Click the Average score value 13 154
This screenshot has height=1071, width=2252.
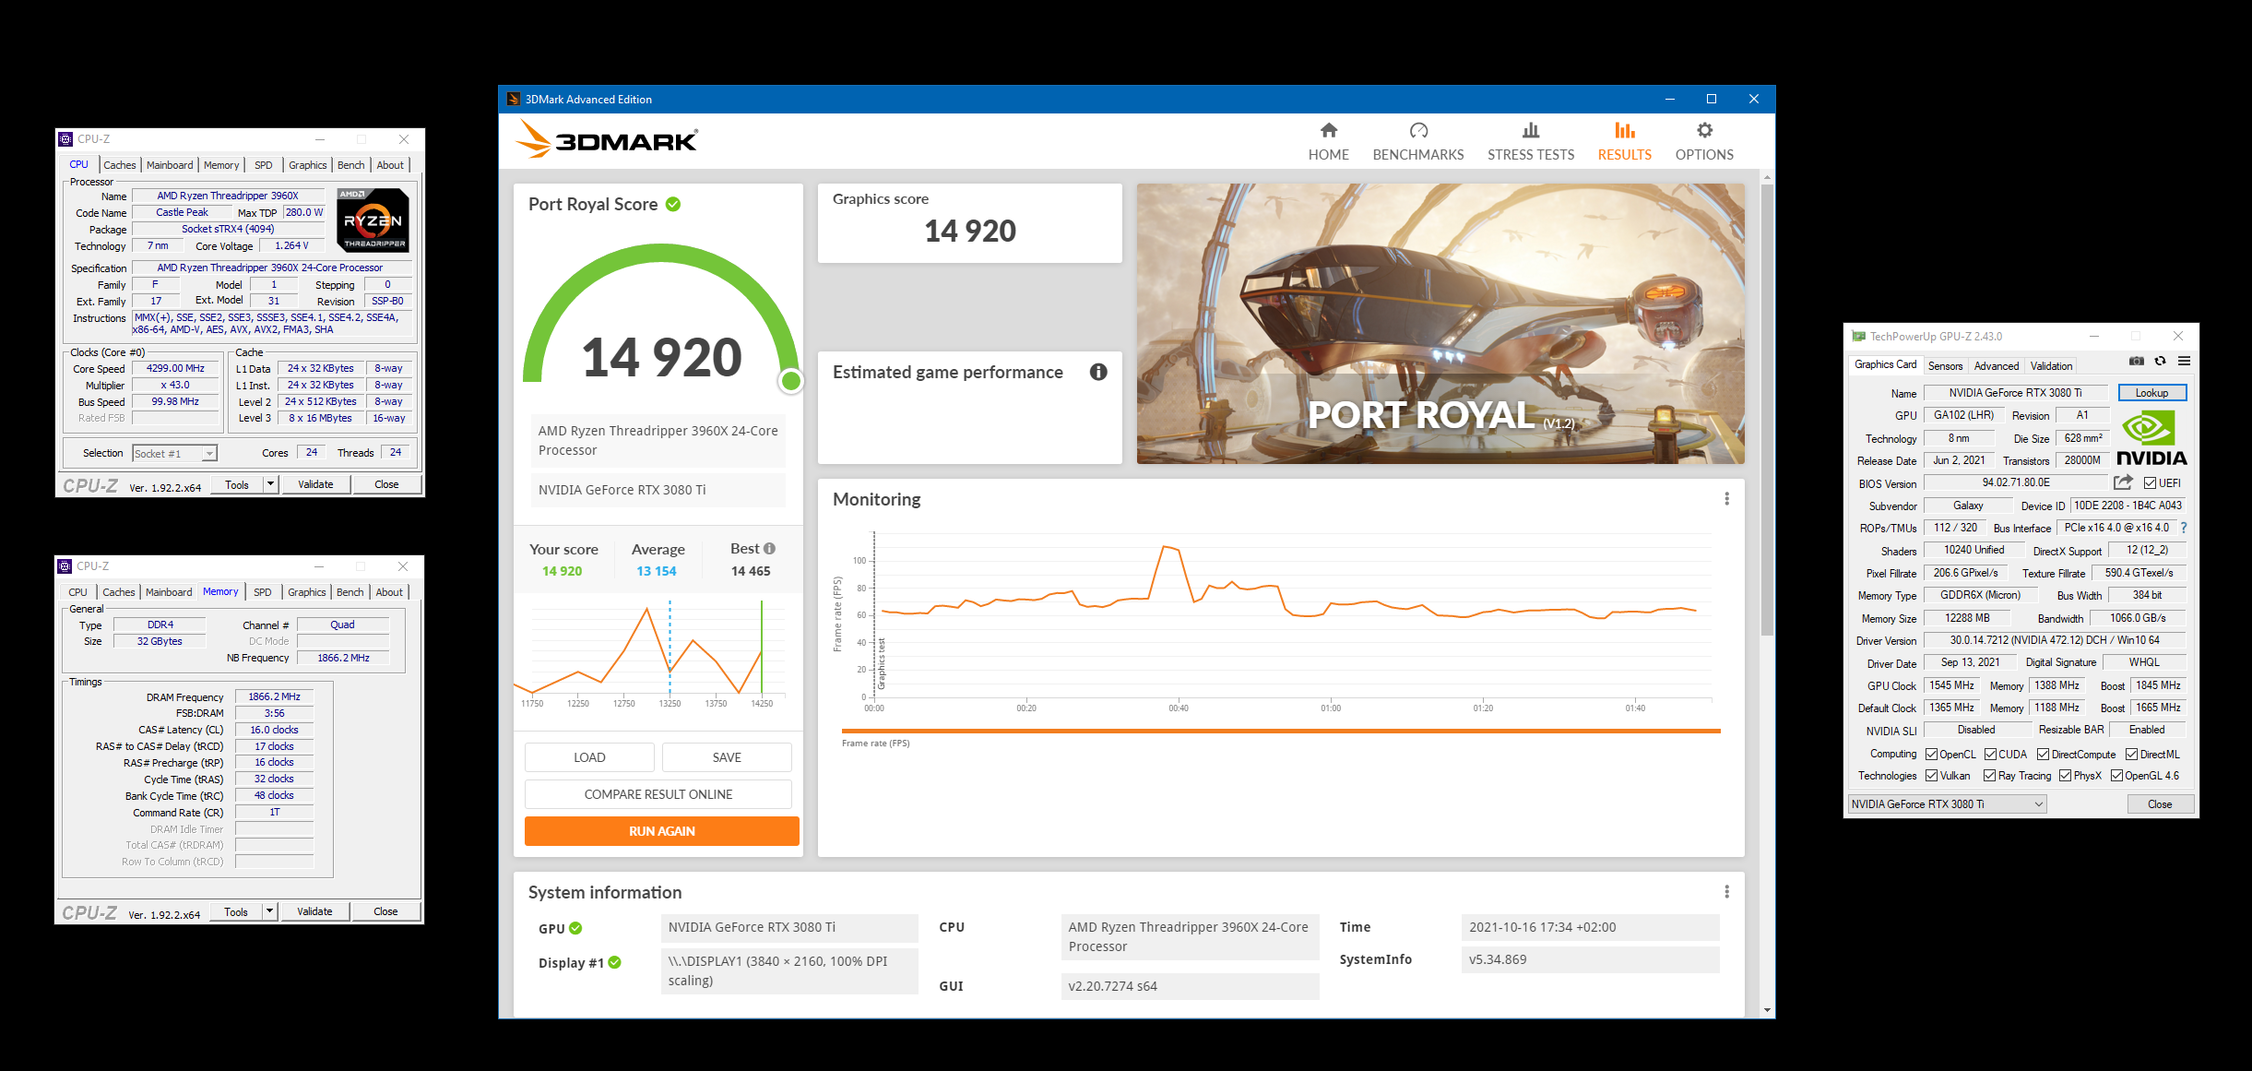656,571
